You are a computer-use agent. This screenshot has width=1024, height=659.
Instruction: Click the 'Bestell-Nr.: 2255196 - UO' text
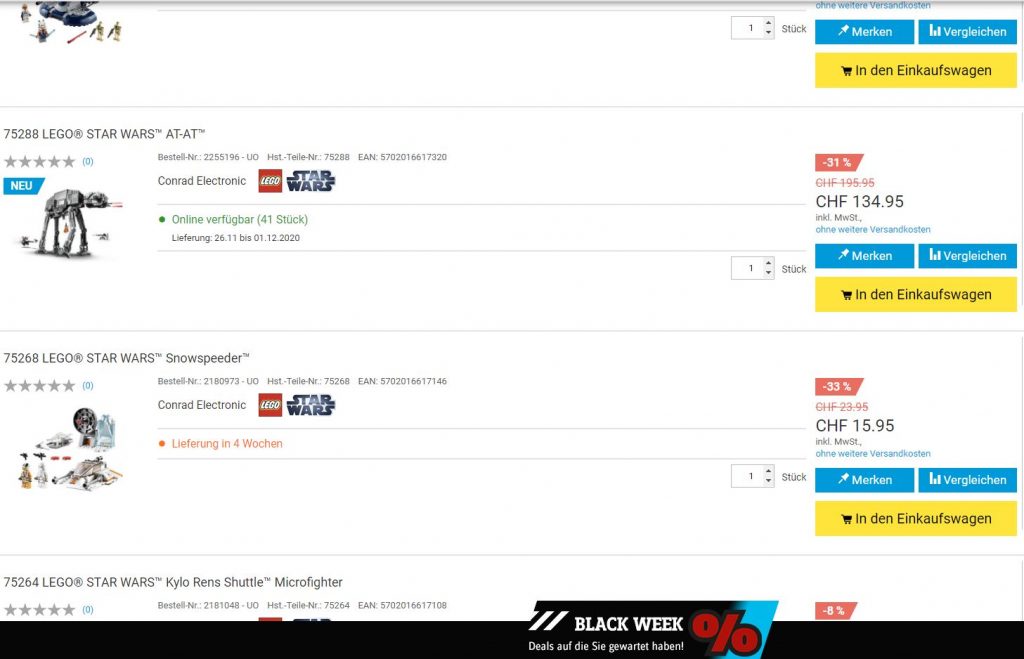[208, 157]
